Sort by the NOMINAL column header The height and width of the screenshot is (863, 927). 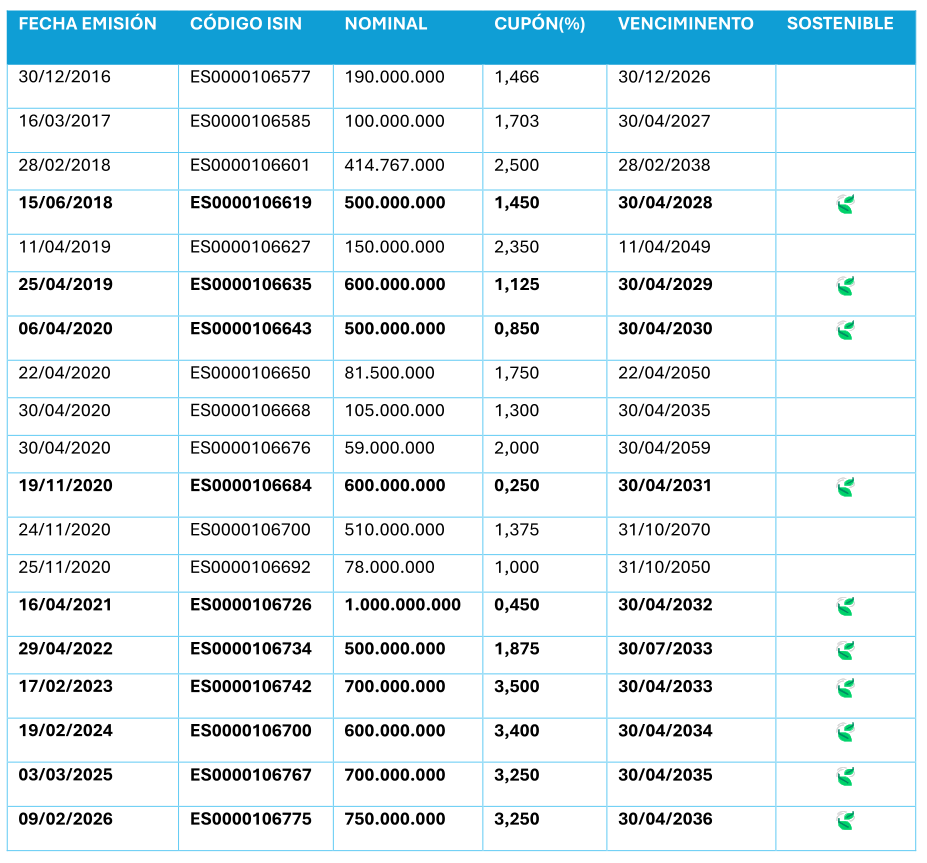[x=386, y=24]
